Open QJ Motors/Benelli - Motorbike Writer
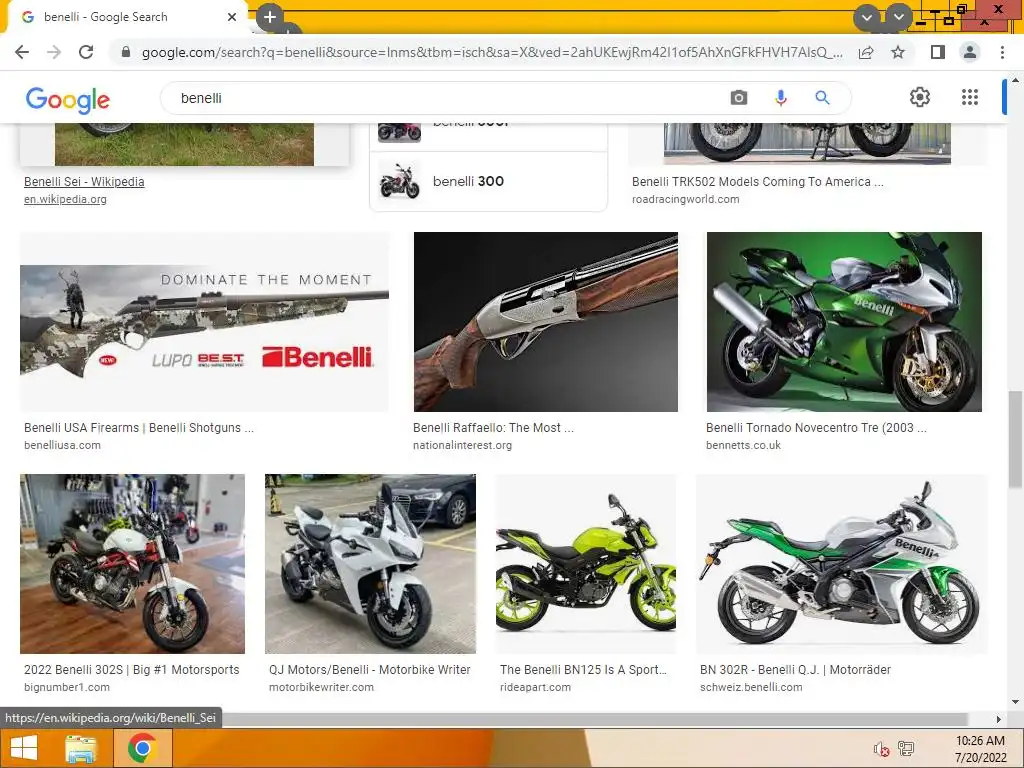The height and width of the screenshot is (768, 1024). pyautogui.click(x=370, y=669)
